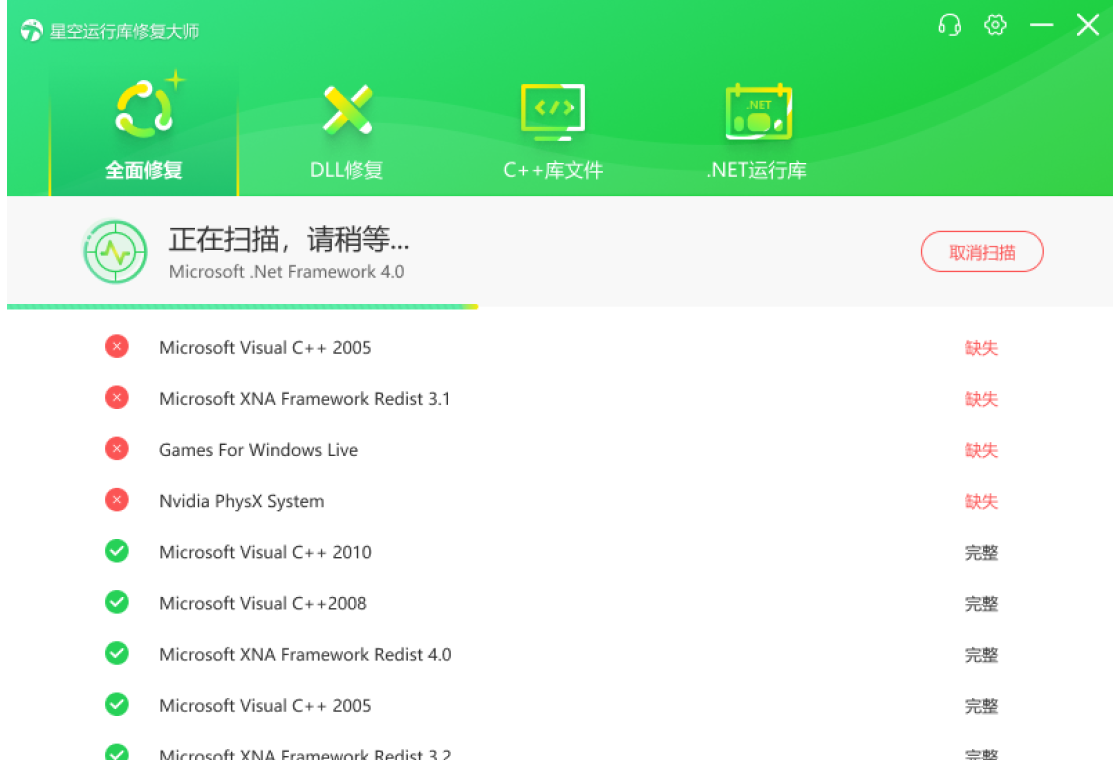Click 缺失 status of Games For Windows Live
The height and width of the screenshot is (760, 1120).
(x=981, y=450)
